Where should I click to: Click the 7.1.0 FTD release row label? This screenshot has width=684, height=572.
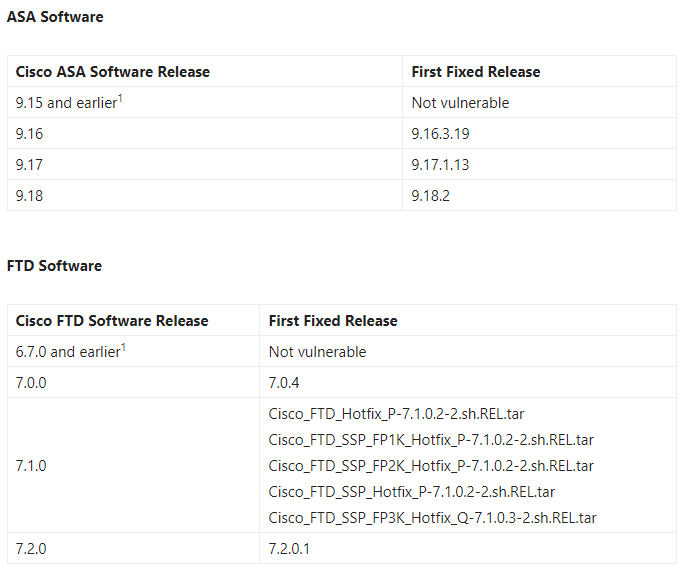point(31,466)
